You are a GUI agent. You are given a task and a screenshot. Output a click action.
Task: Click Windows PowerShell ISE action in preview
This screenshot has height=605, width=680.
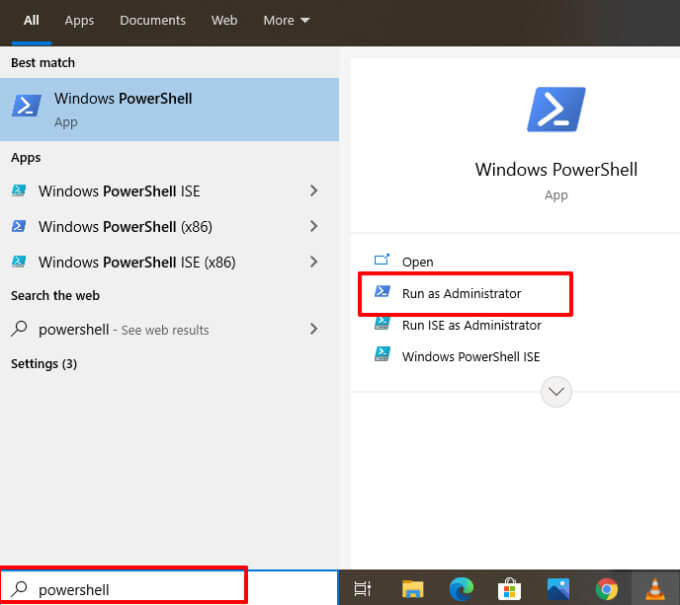[x=471, y=357]
